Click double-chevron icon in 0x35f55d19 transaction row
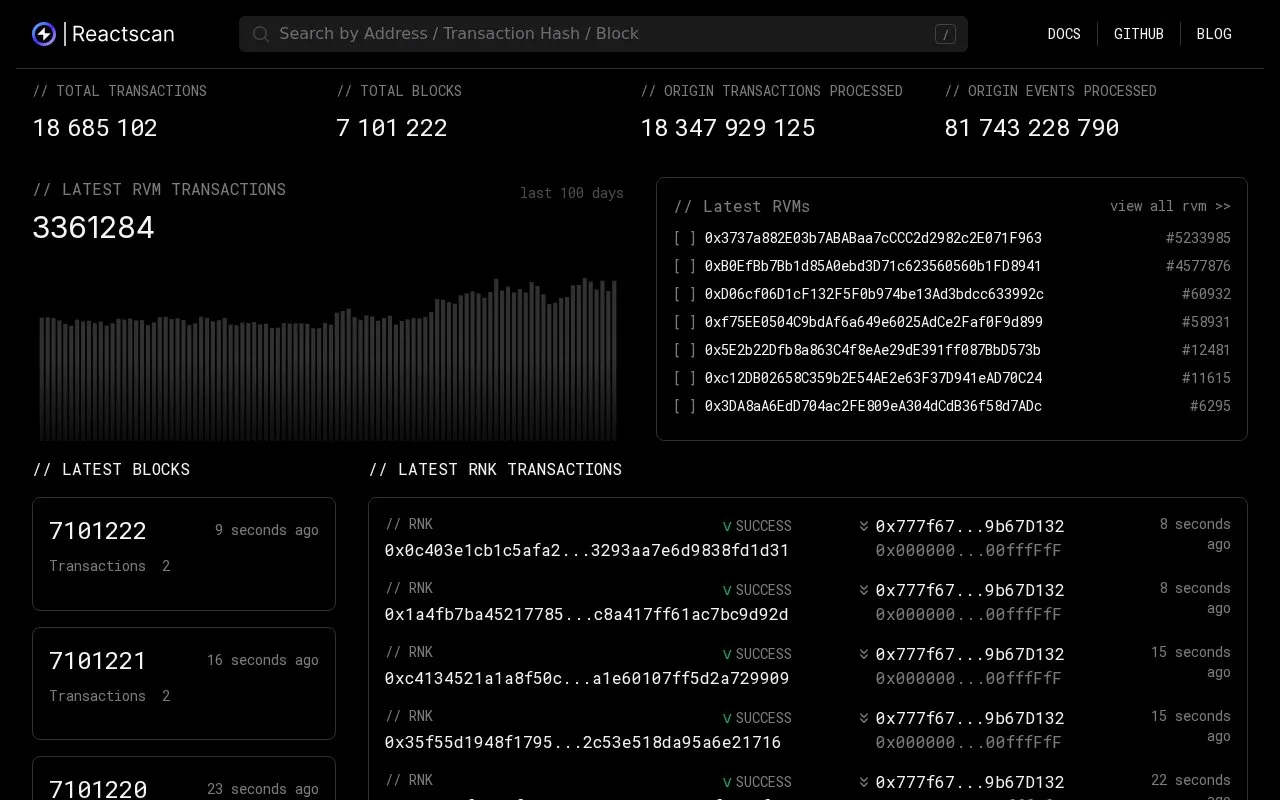This screenshot has width=1280, height=800. click(x=864, y=718)
